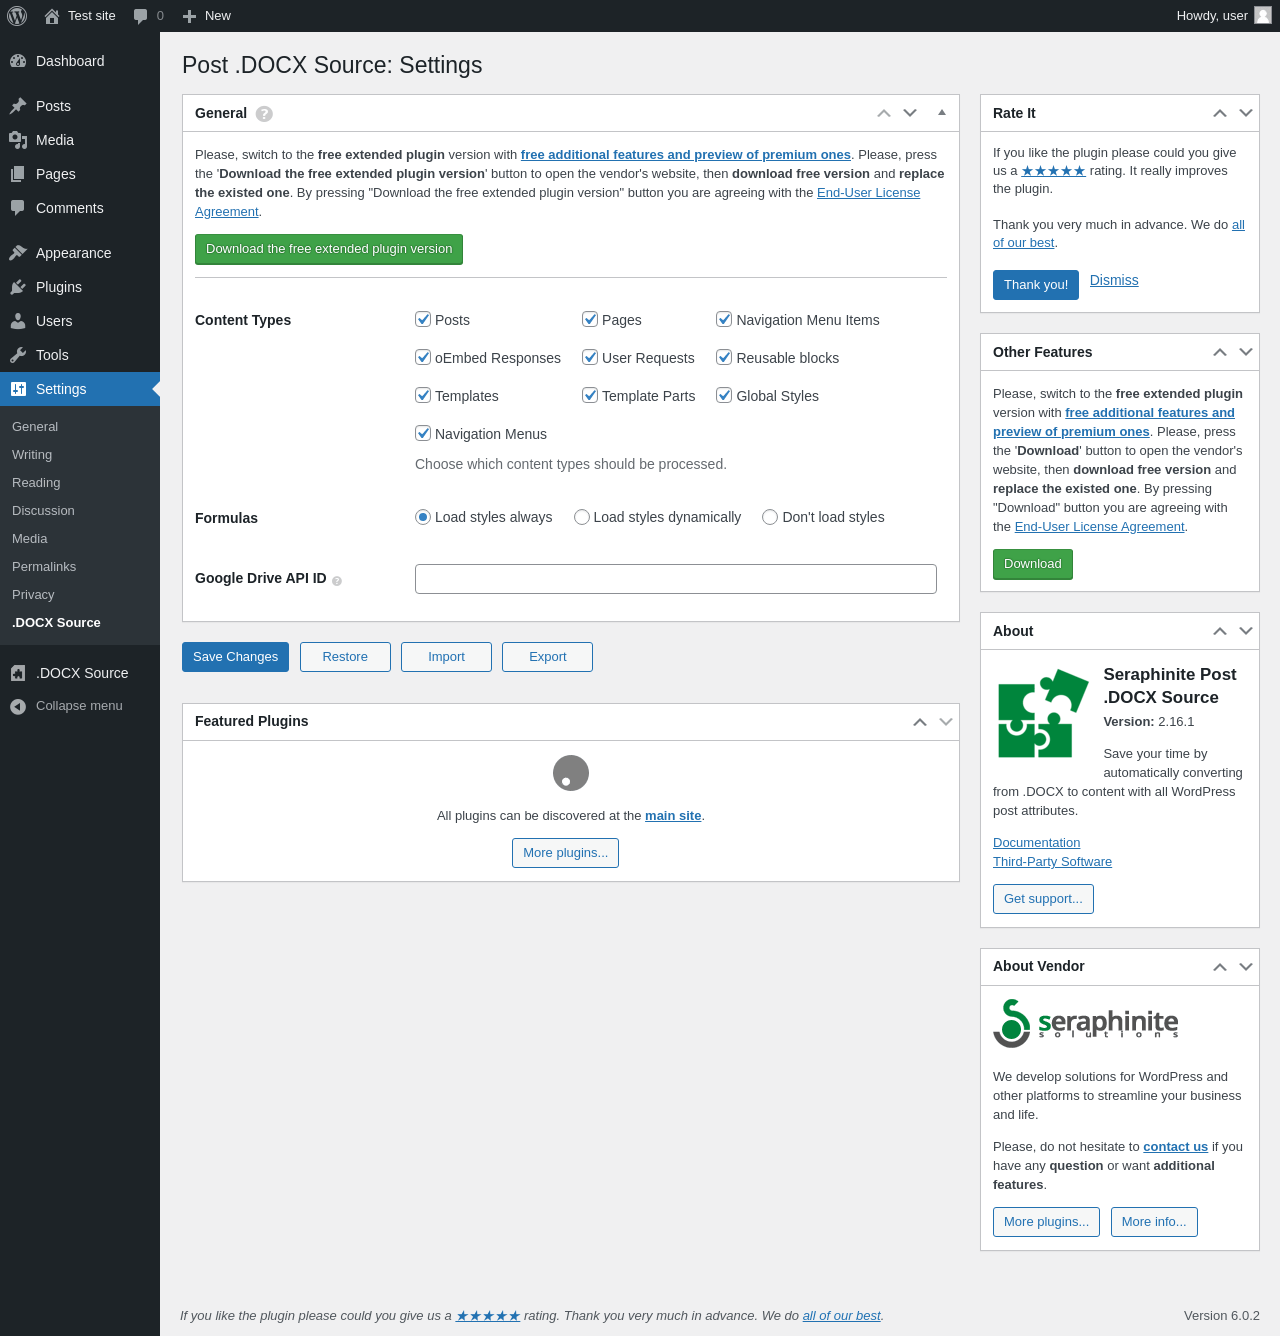Move About panel up

[1220, 631]
